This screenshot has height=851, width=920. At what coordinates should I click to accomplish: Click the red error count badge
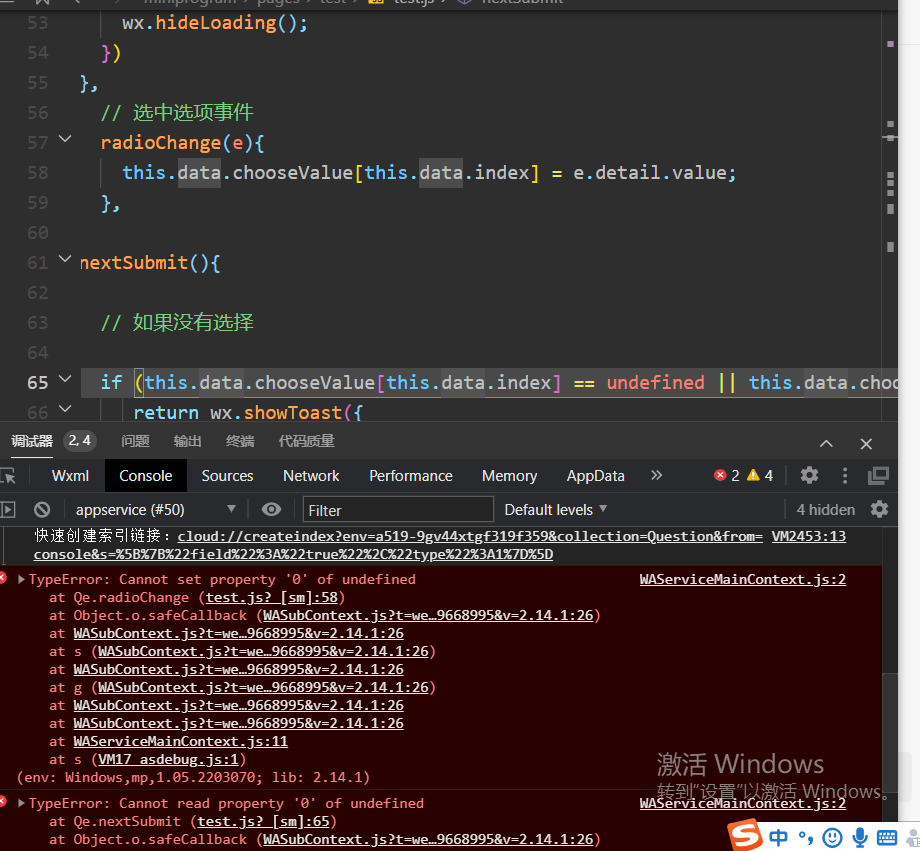[726, 475]
